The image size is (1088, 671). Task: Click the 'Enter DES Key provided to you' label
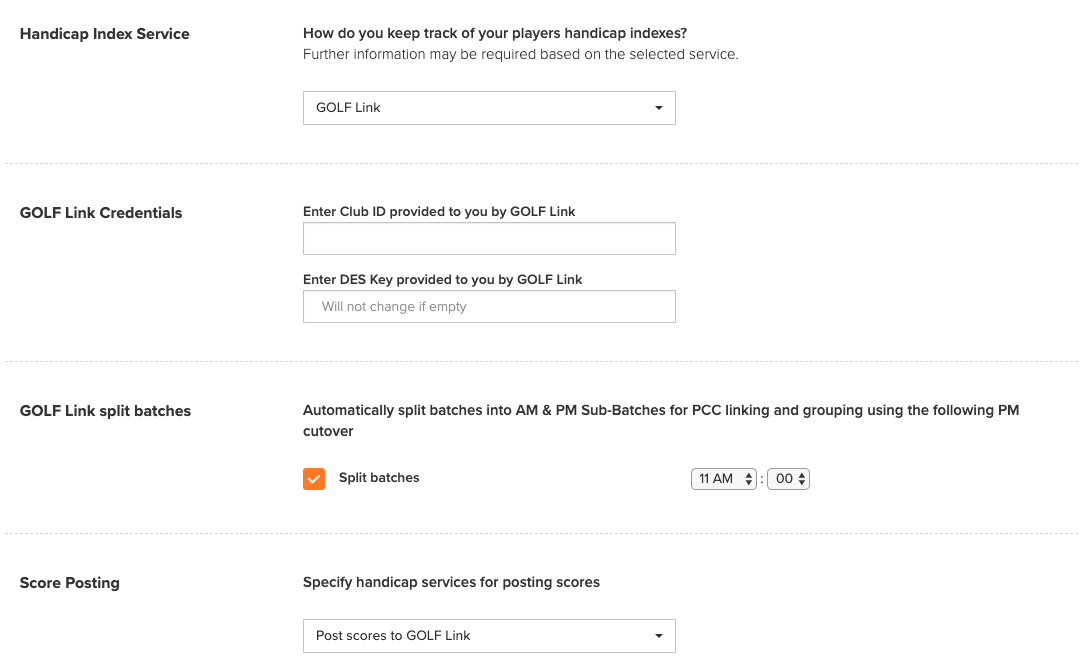(x=443, y=280)
